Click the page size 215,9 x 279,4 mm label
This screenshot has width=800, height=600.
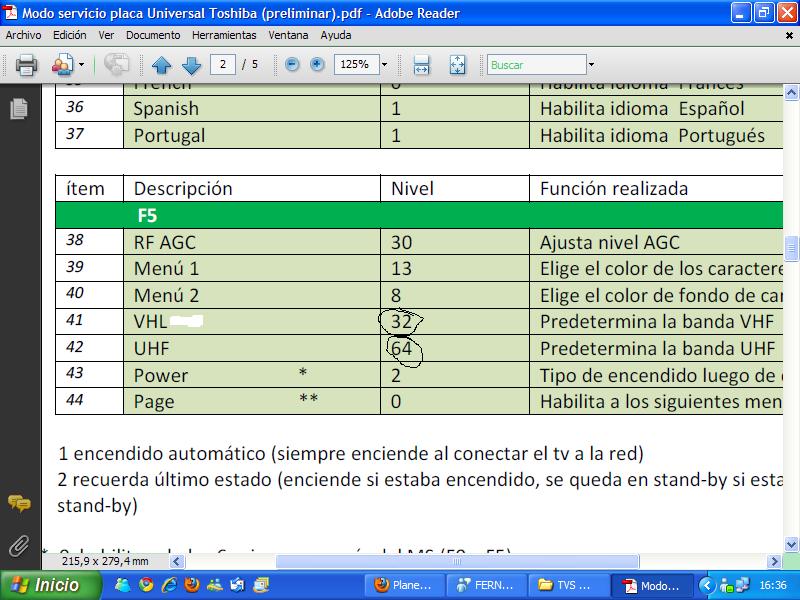pos(105,561)
